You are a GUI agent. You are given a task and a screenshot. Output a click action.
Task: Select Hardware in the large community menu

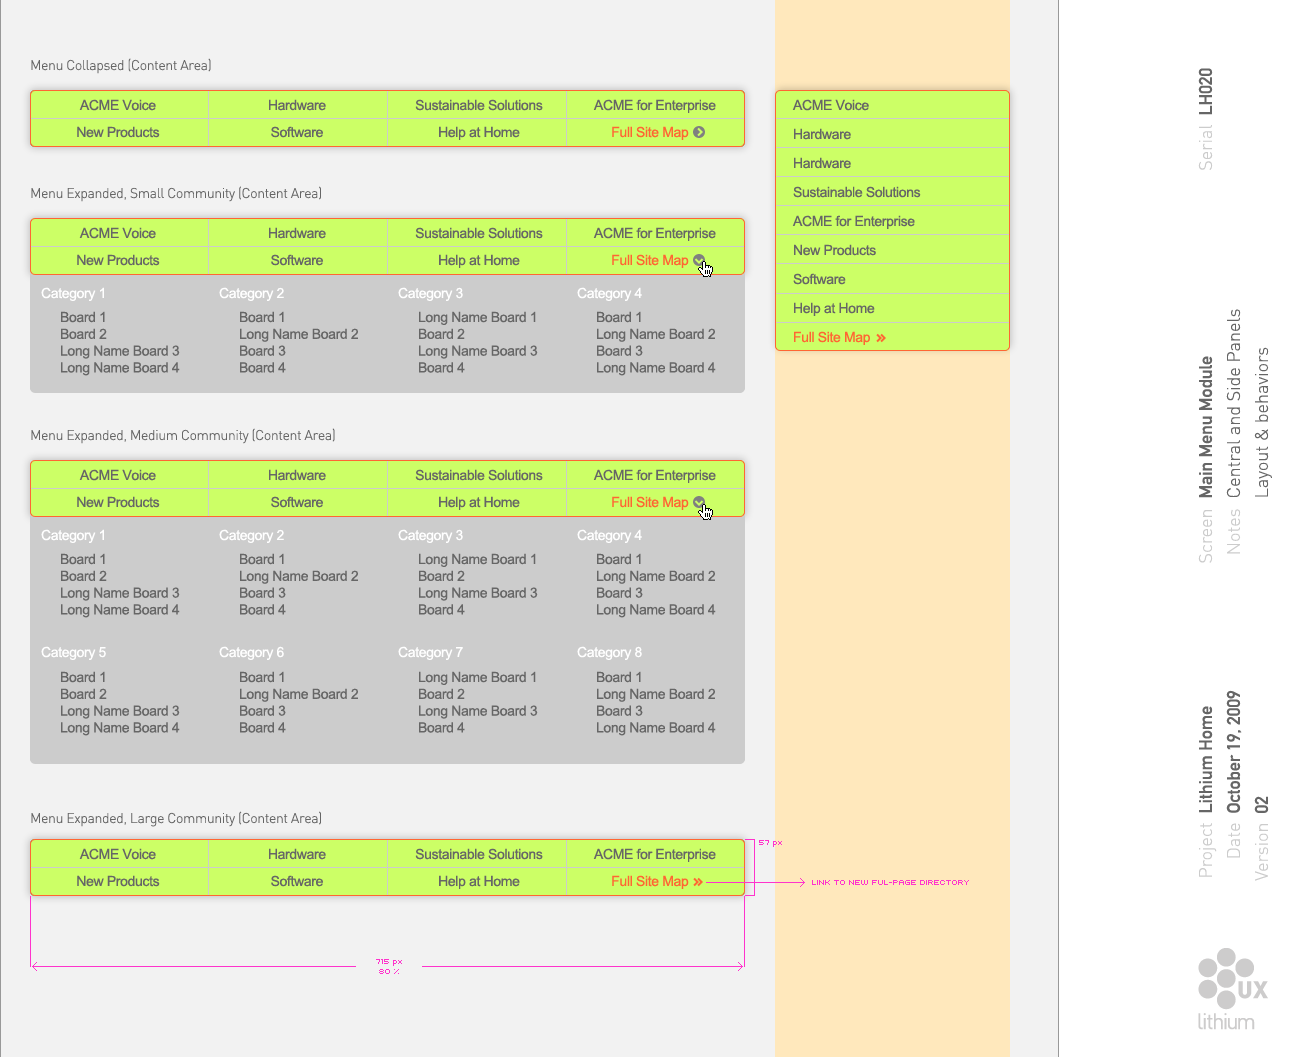tap(297, 854)
